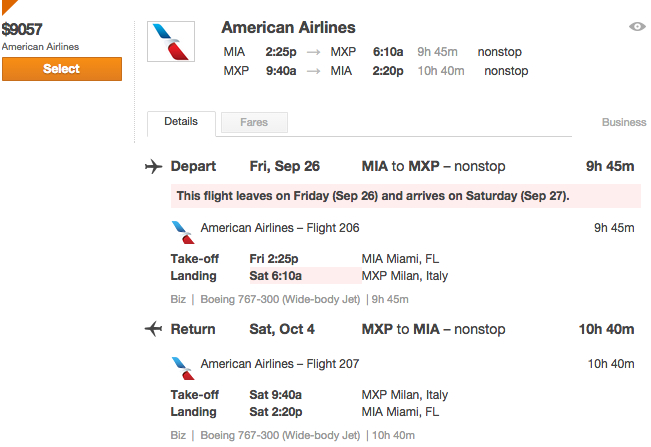Click the $9057 price
Viewport: 651px width, 447px height.
coord(22,29)
